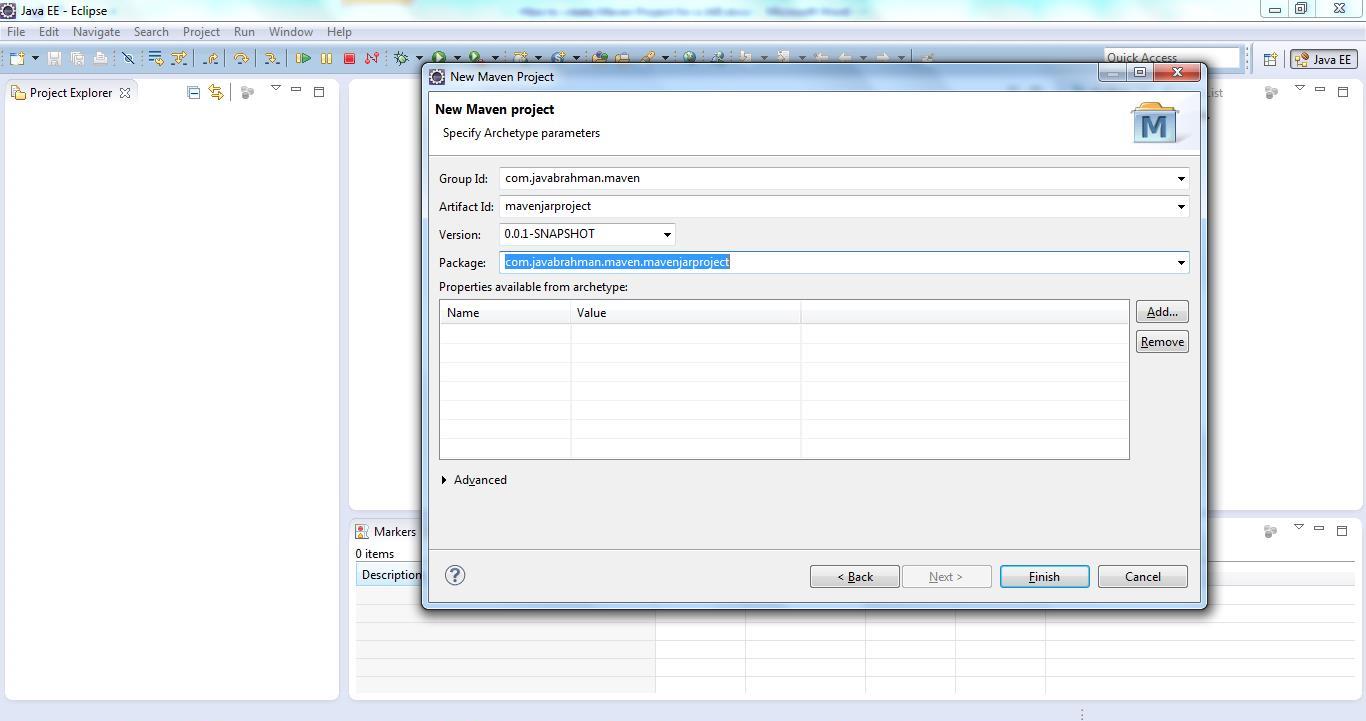
Task: Minimize the right-side panel
Action: (1320, 90)
